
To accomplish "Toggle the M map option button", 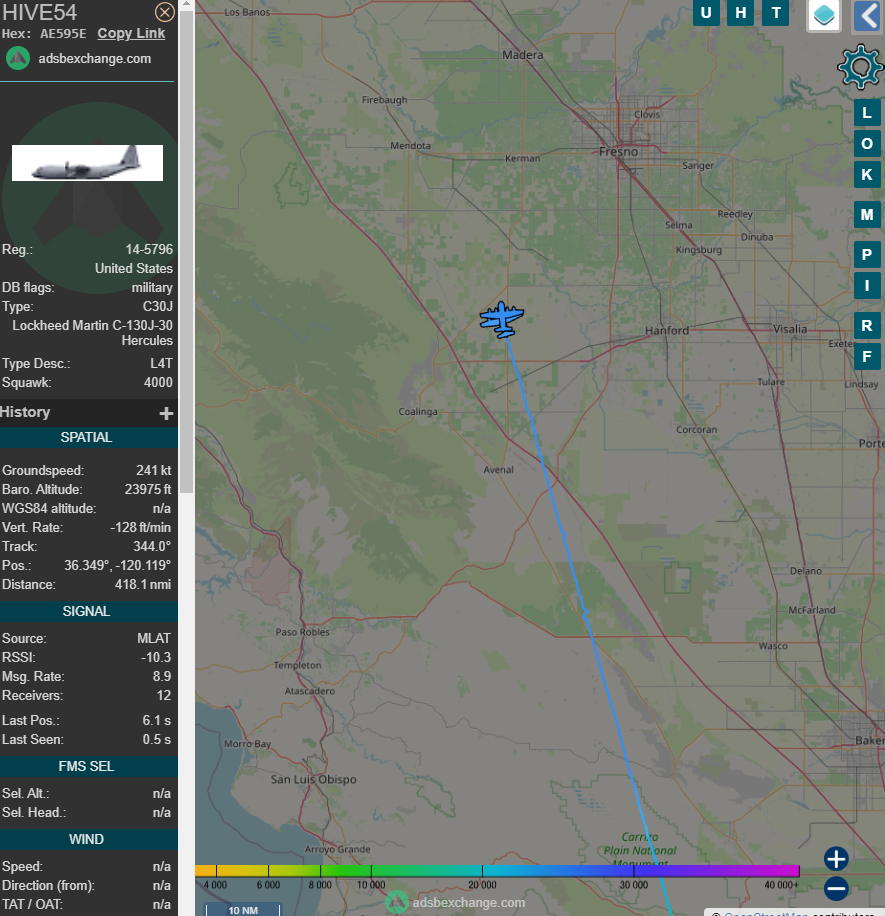I will [867, 215].
